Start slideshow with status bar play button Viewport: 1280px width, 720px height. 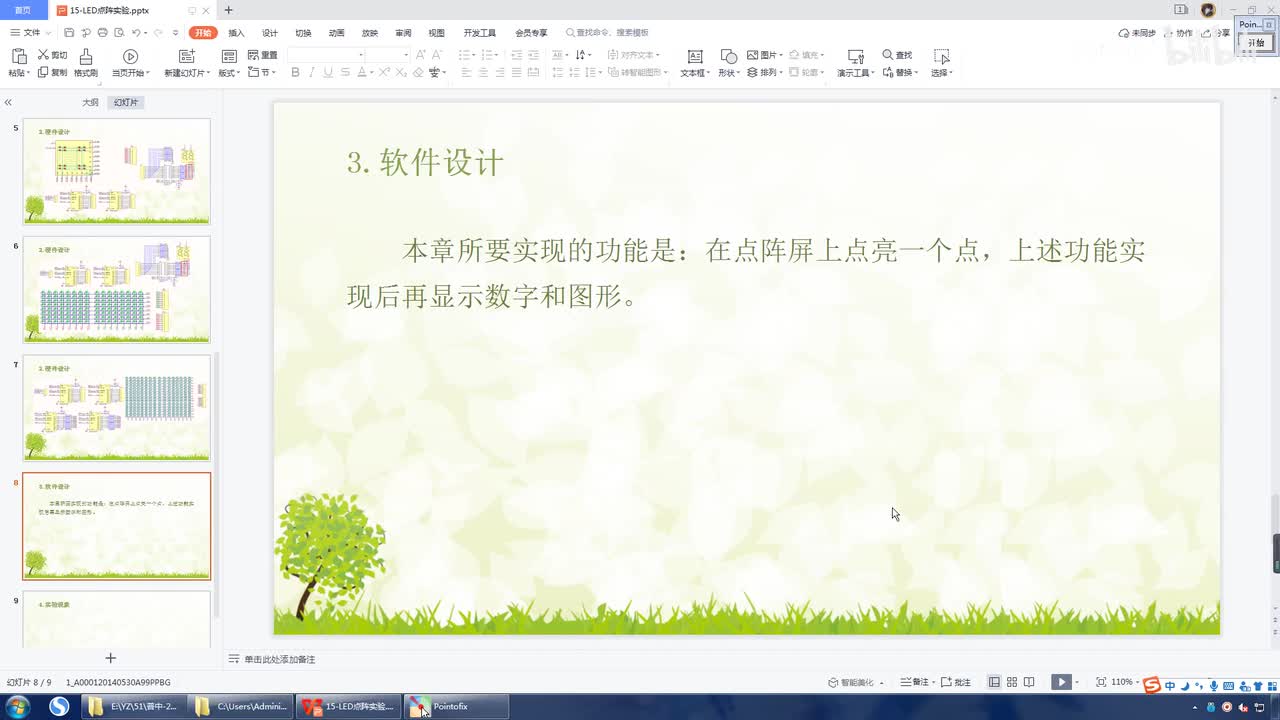pos(1060,682)
